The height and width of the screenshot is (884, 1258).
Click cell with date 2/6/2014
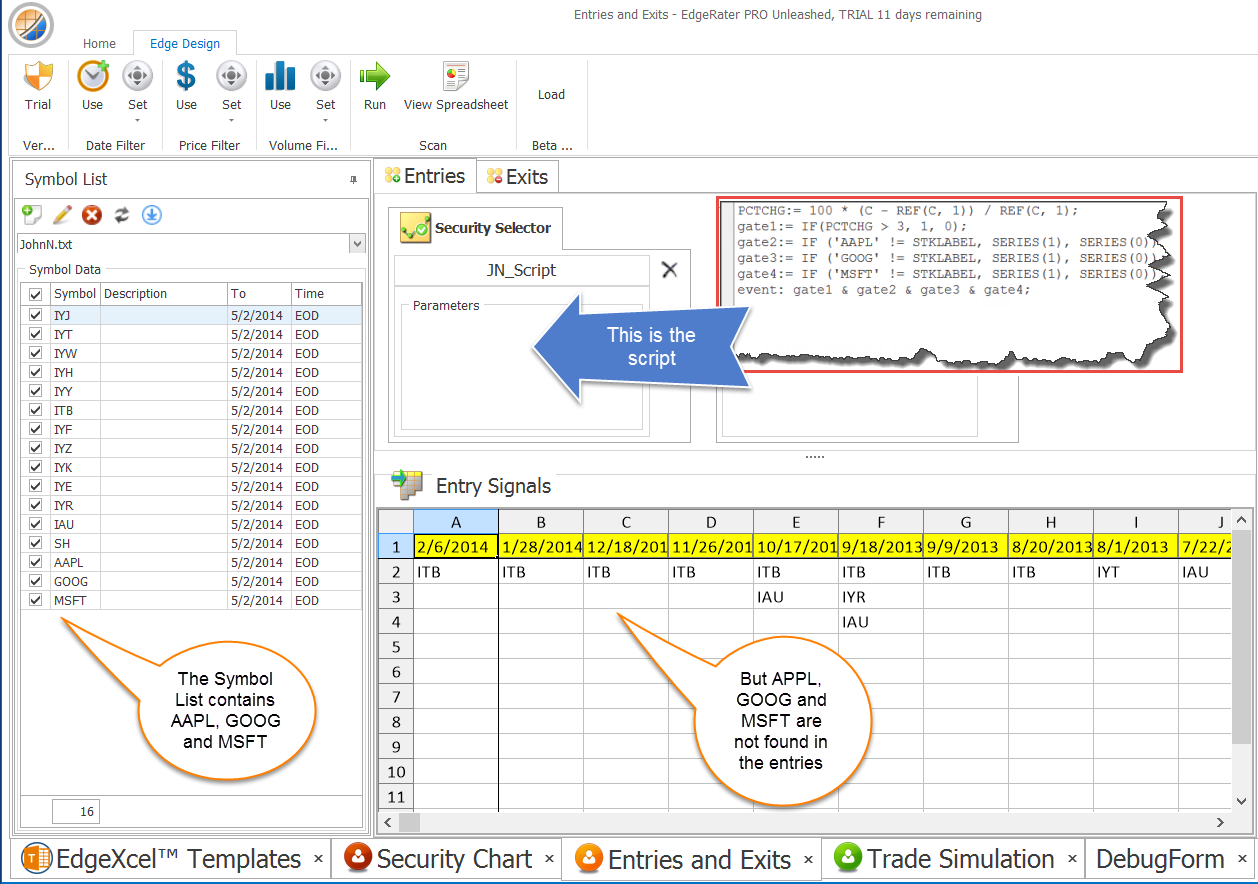456,547
